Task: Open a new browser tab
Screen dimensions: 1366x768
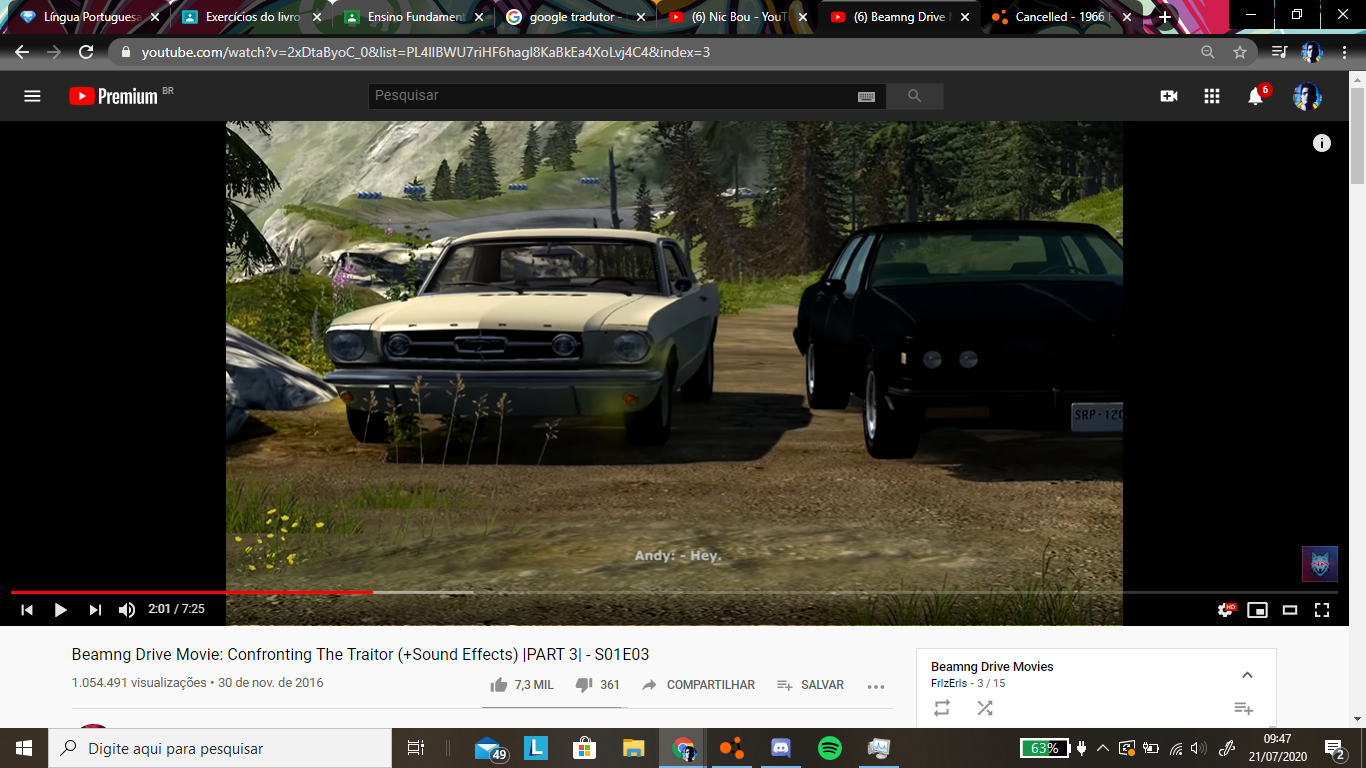Action: click(x=1164, y=17)
